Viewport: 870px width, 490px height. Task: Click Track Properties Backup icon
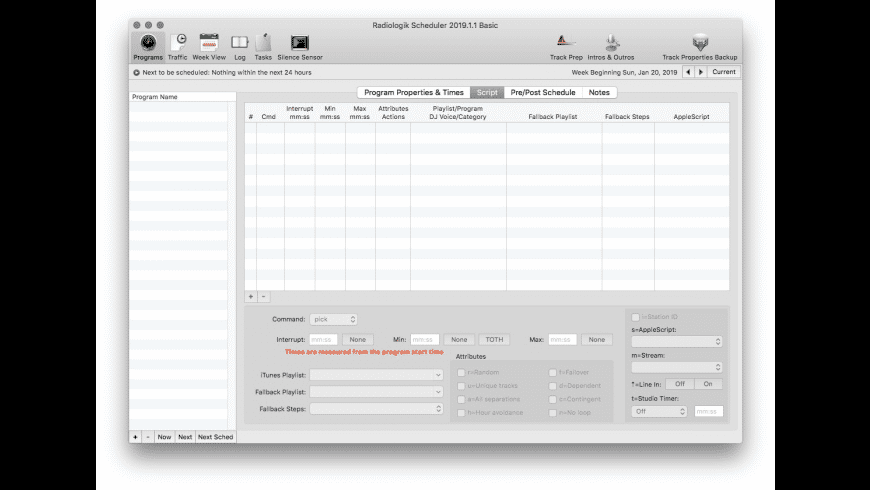click(x=700, y=44)
